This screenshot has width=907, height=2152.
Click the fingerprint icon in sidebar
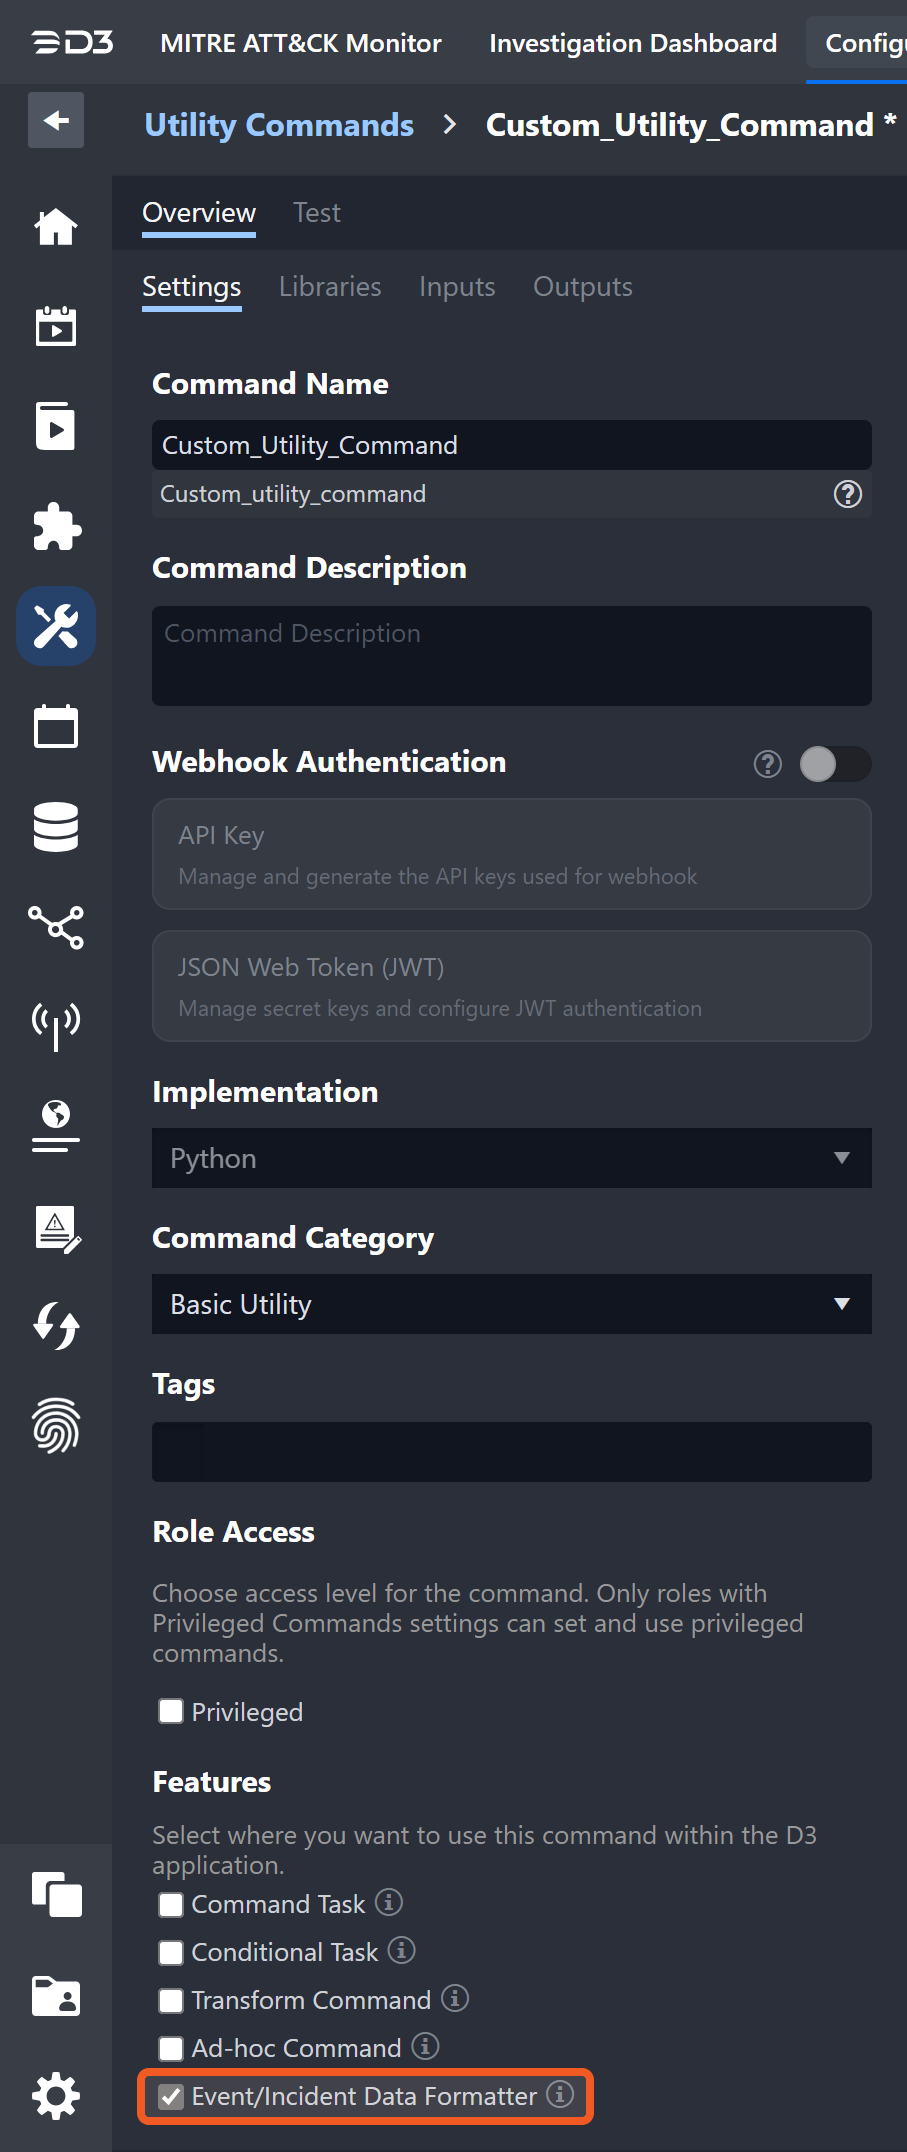point(56,1425)
